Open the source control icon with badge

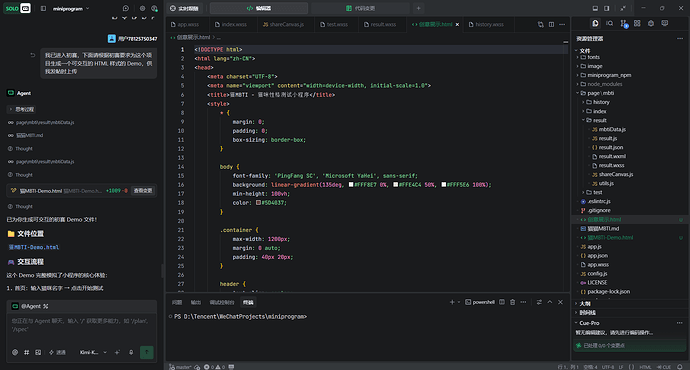[x=624, y=24]
